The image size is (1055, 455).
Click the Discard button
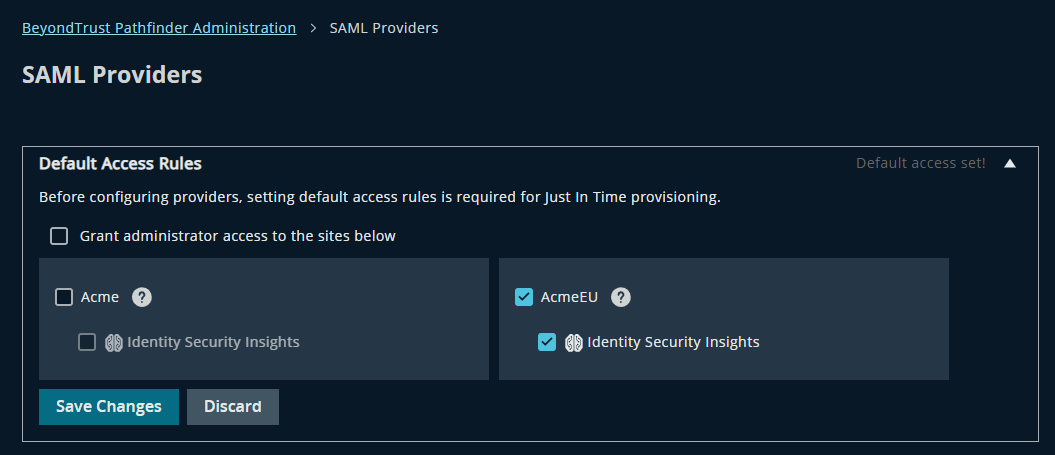pos(233,407)
